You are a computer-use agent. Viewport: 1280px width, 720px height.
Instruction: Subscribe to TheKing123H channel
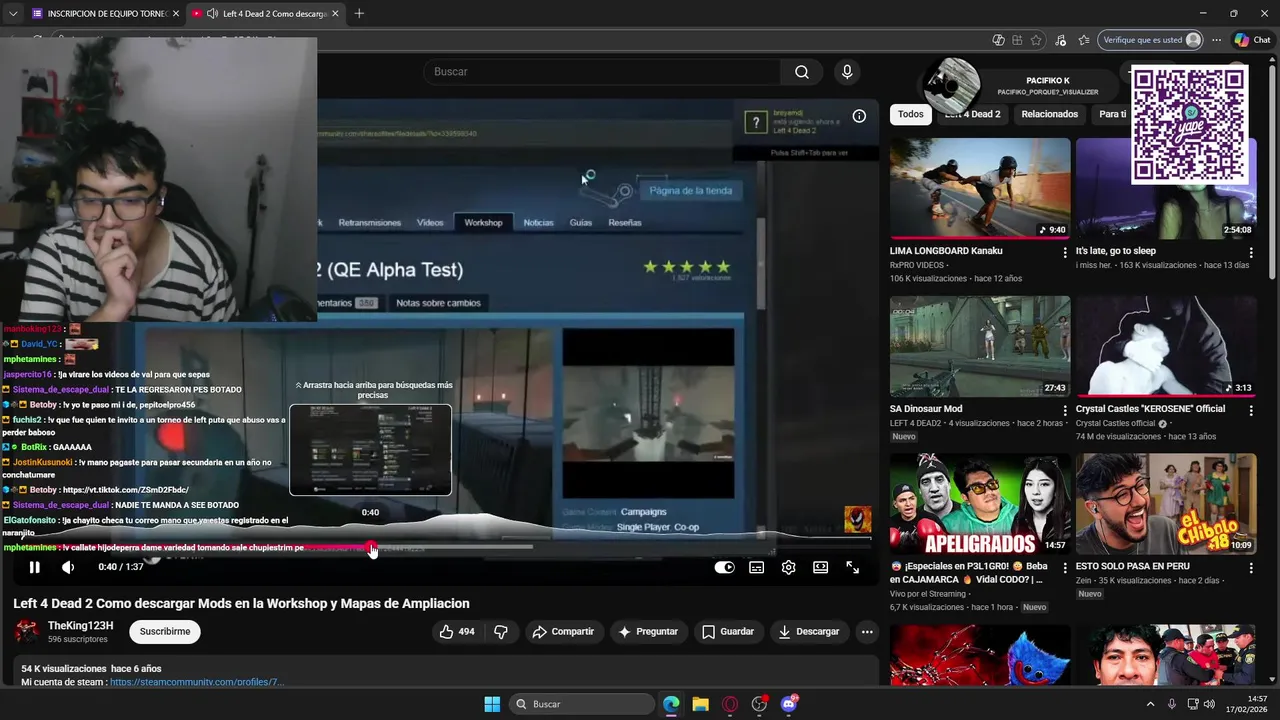[x=165, y=631]
